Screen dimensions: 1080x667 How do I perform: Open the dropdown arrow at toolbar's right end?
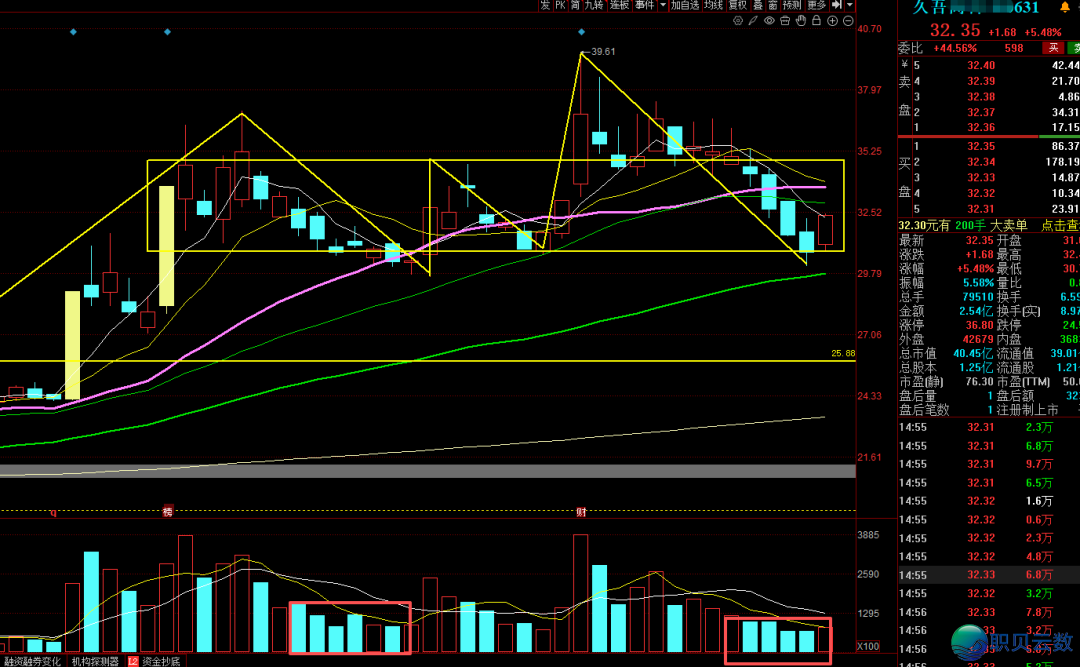pos(850,5)
